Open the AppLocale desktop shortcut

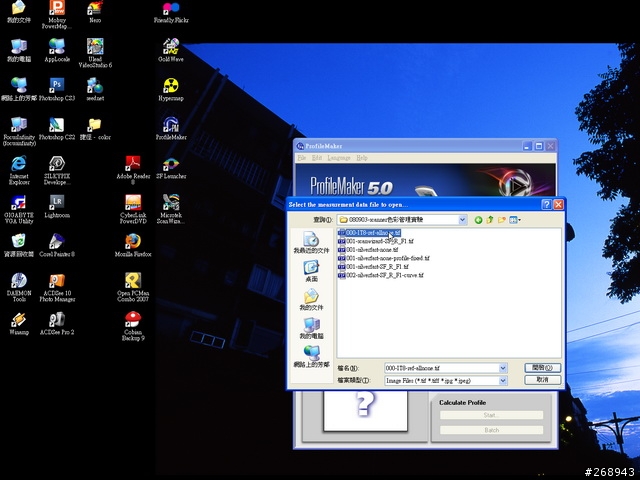(x=57, y=50)
